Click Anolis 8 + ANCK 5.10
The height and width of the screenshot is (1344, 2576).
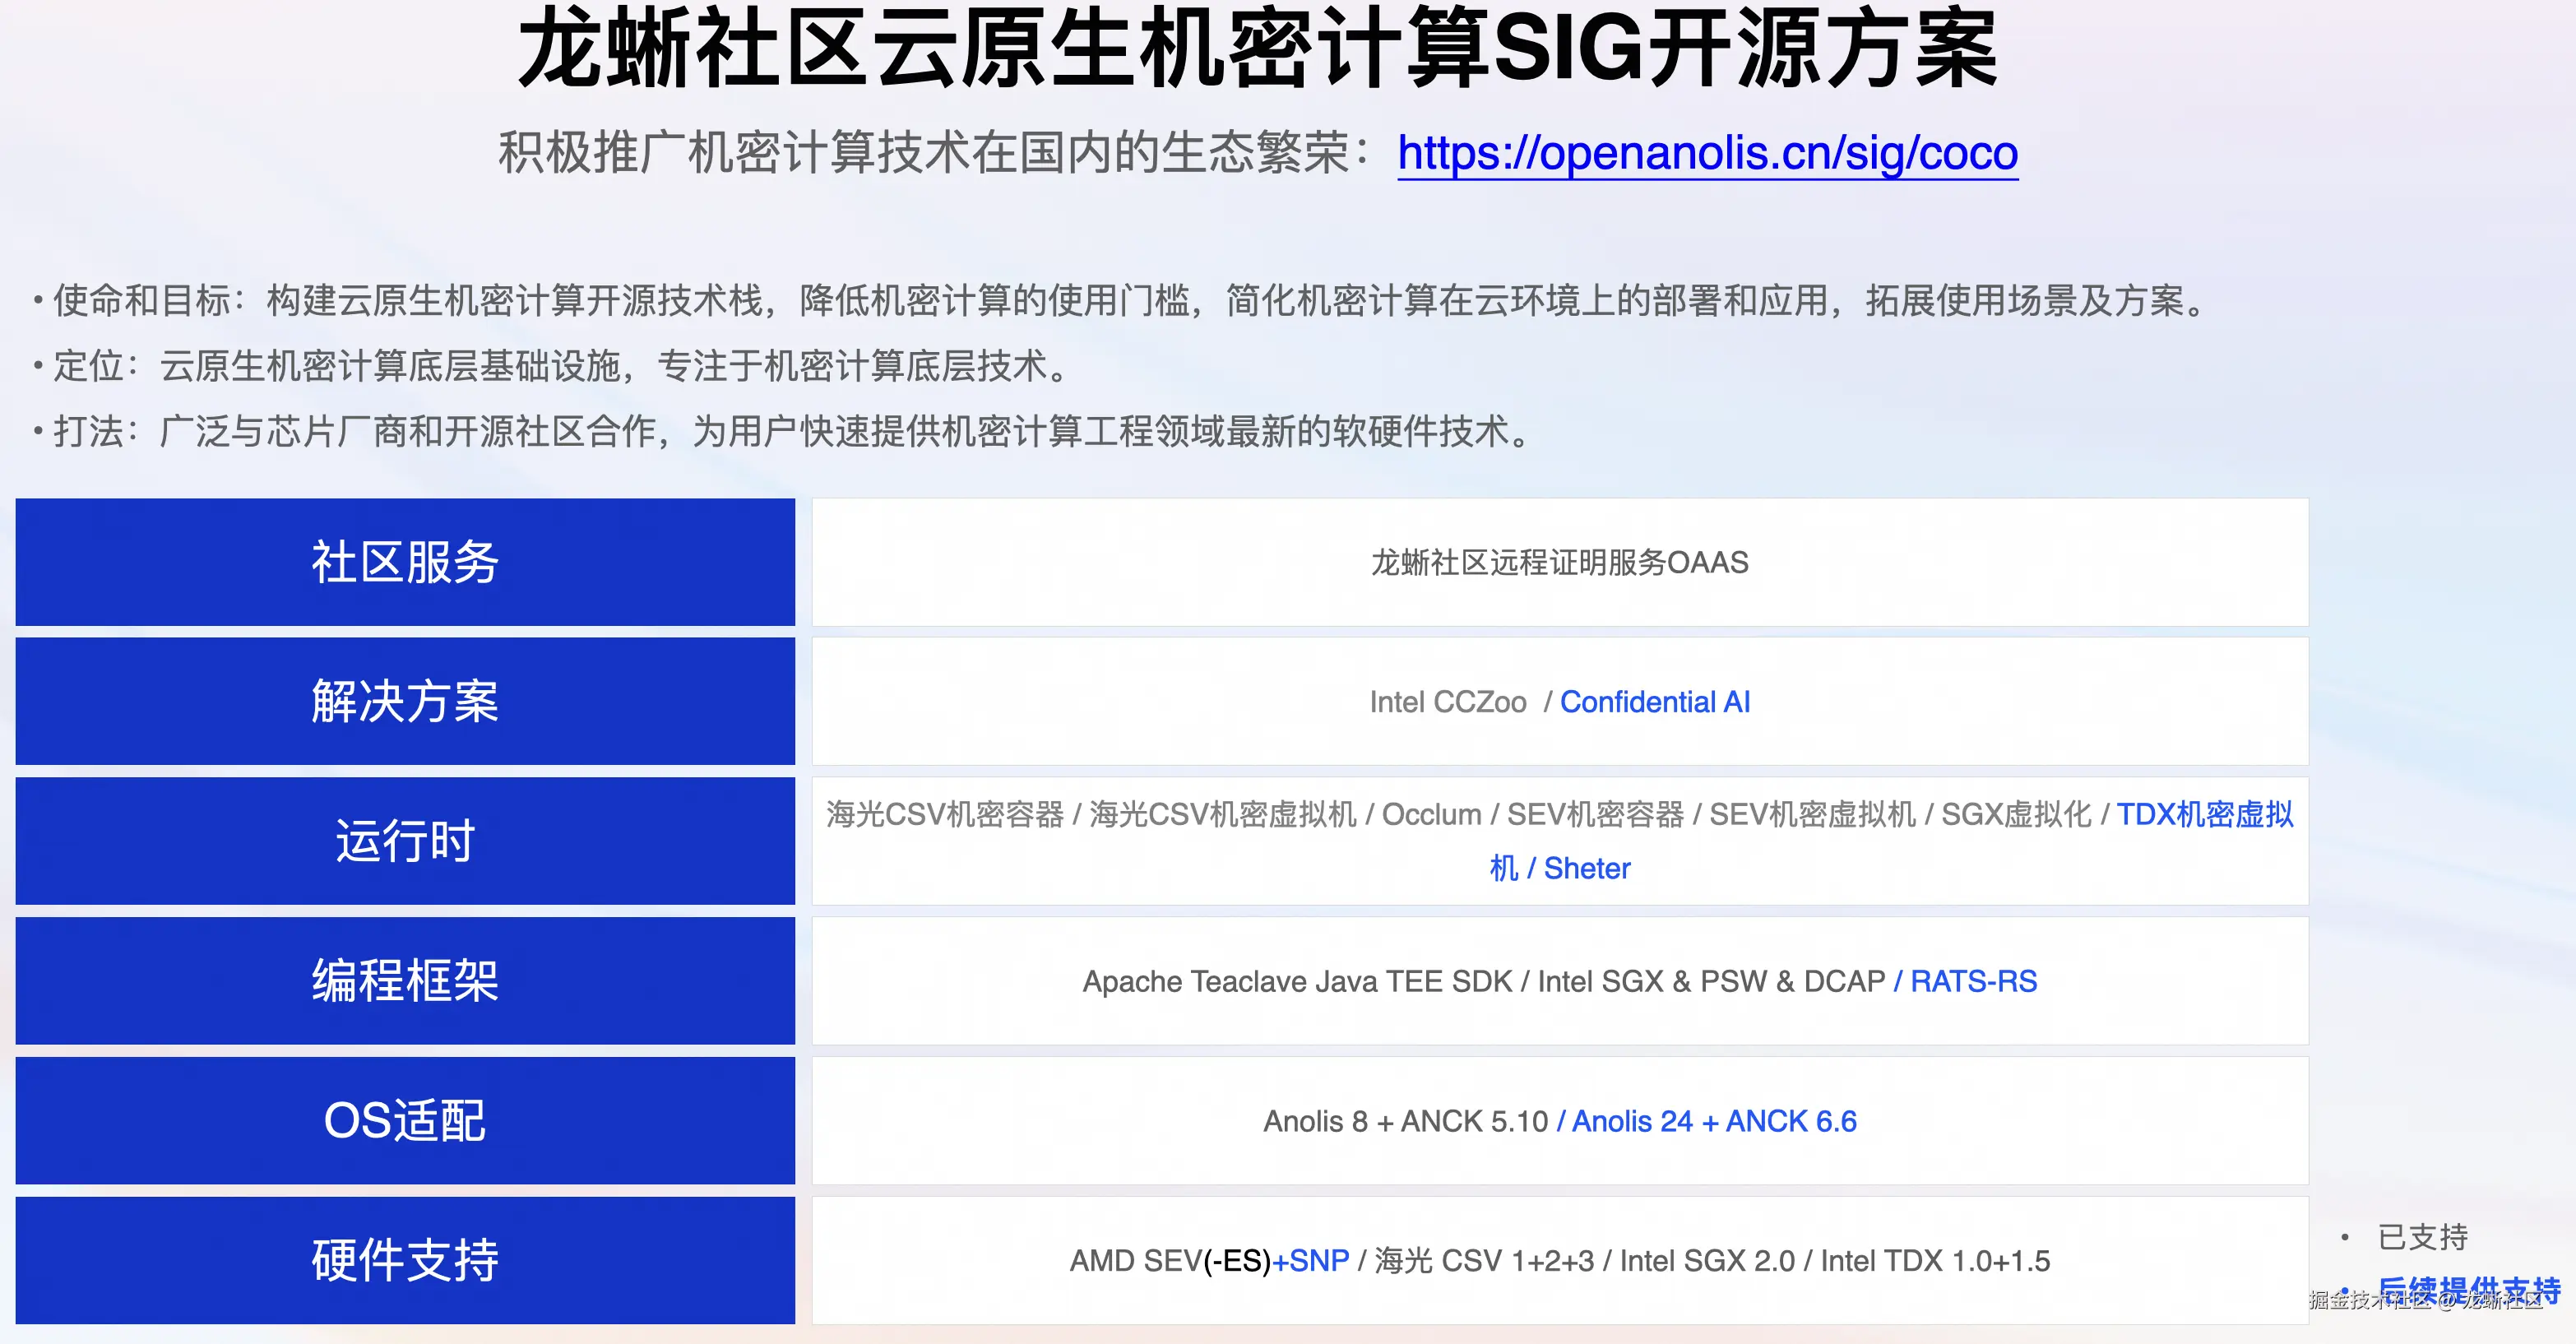point(1405,1122)
